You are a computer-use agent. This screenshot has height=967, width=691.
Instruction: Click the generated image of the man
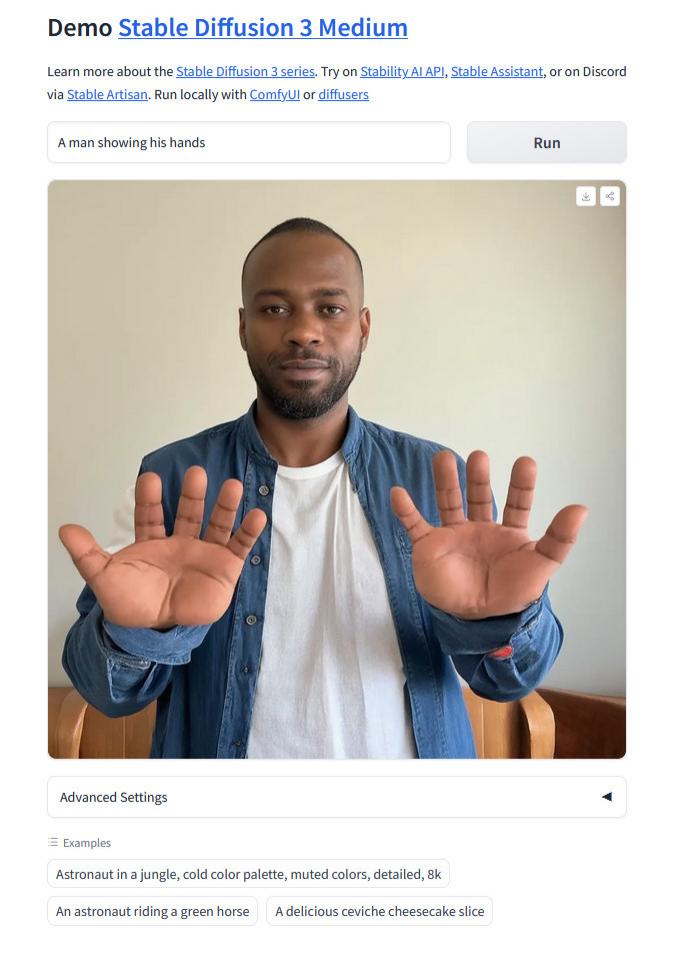coord(337,469)
